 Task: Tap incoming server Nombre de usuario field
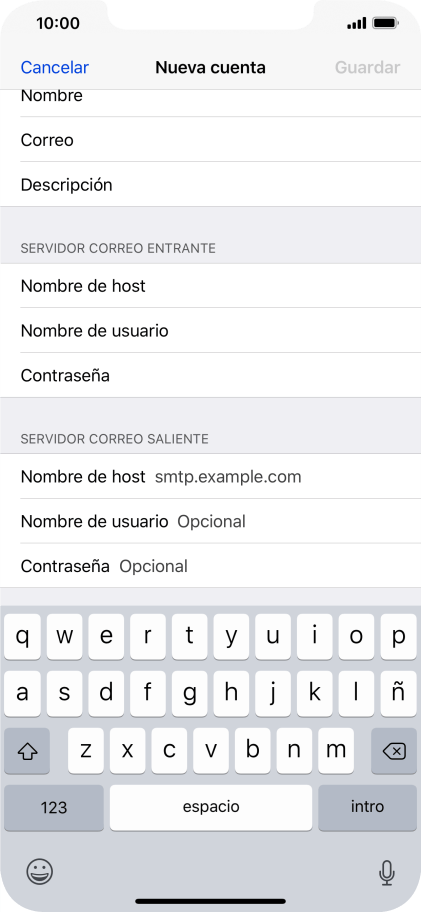(x=210, y=330)
